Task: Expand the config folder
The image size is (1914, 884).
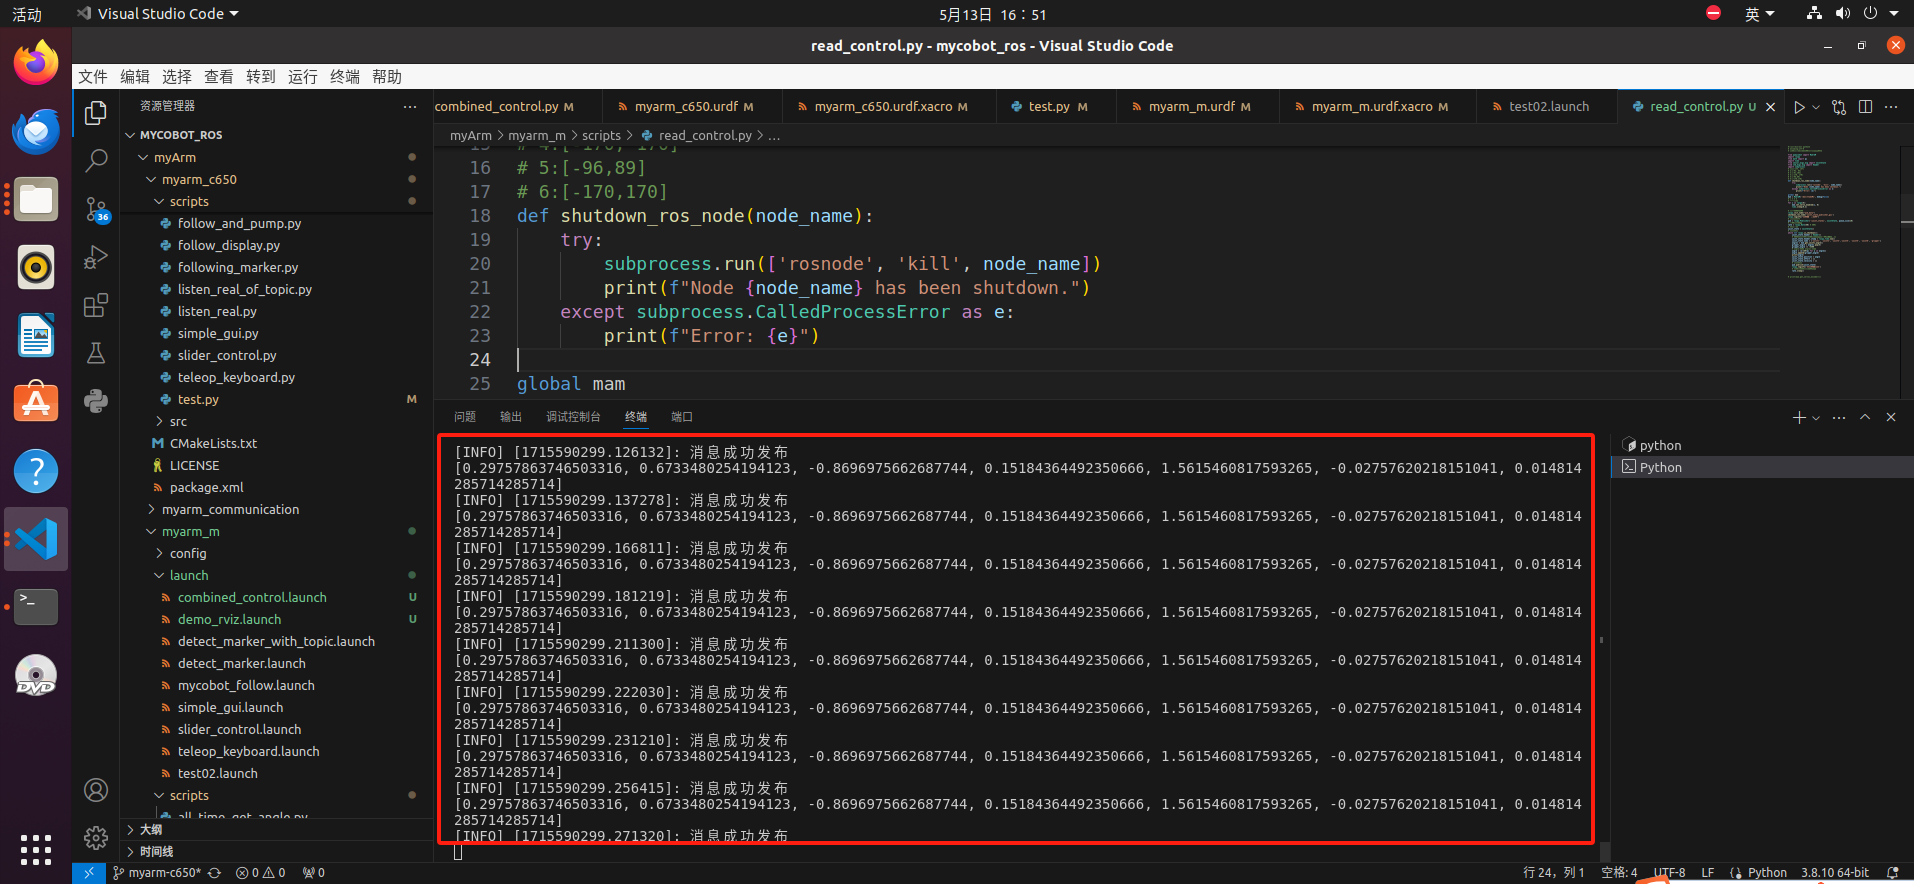Action: click(276, 554)
